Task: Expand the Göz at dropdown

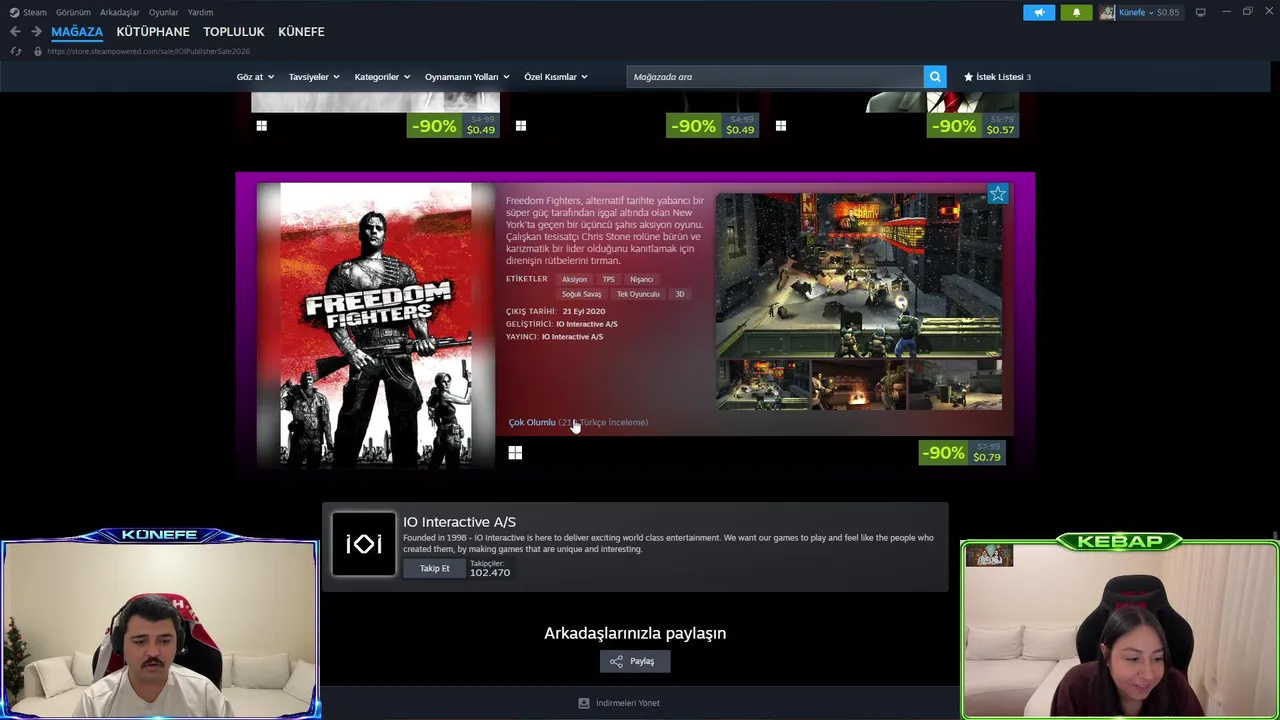Action: [255, 77]
